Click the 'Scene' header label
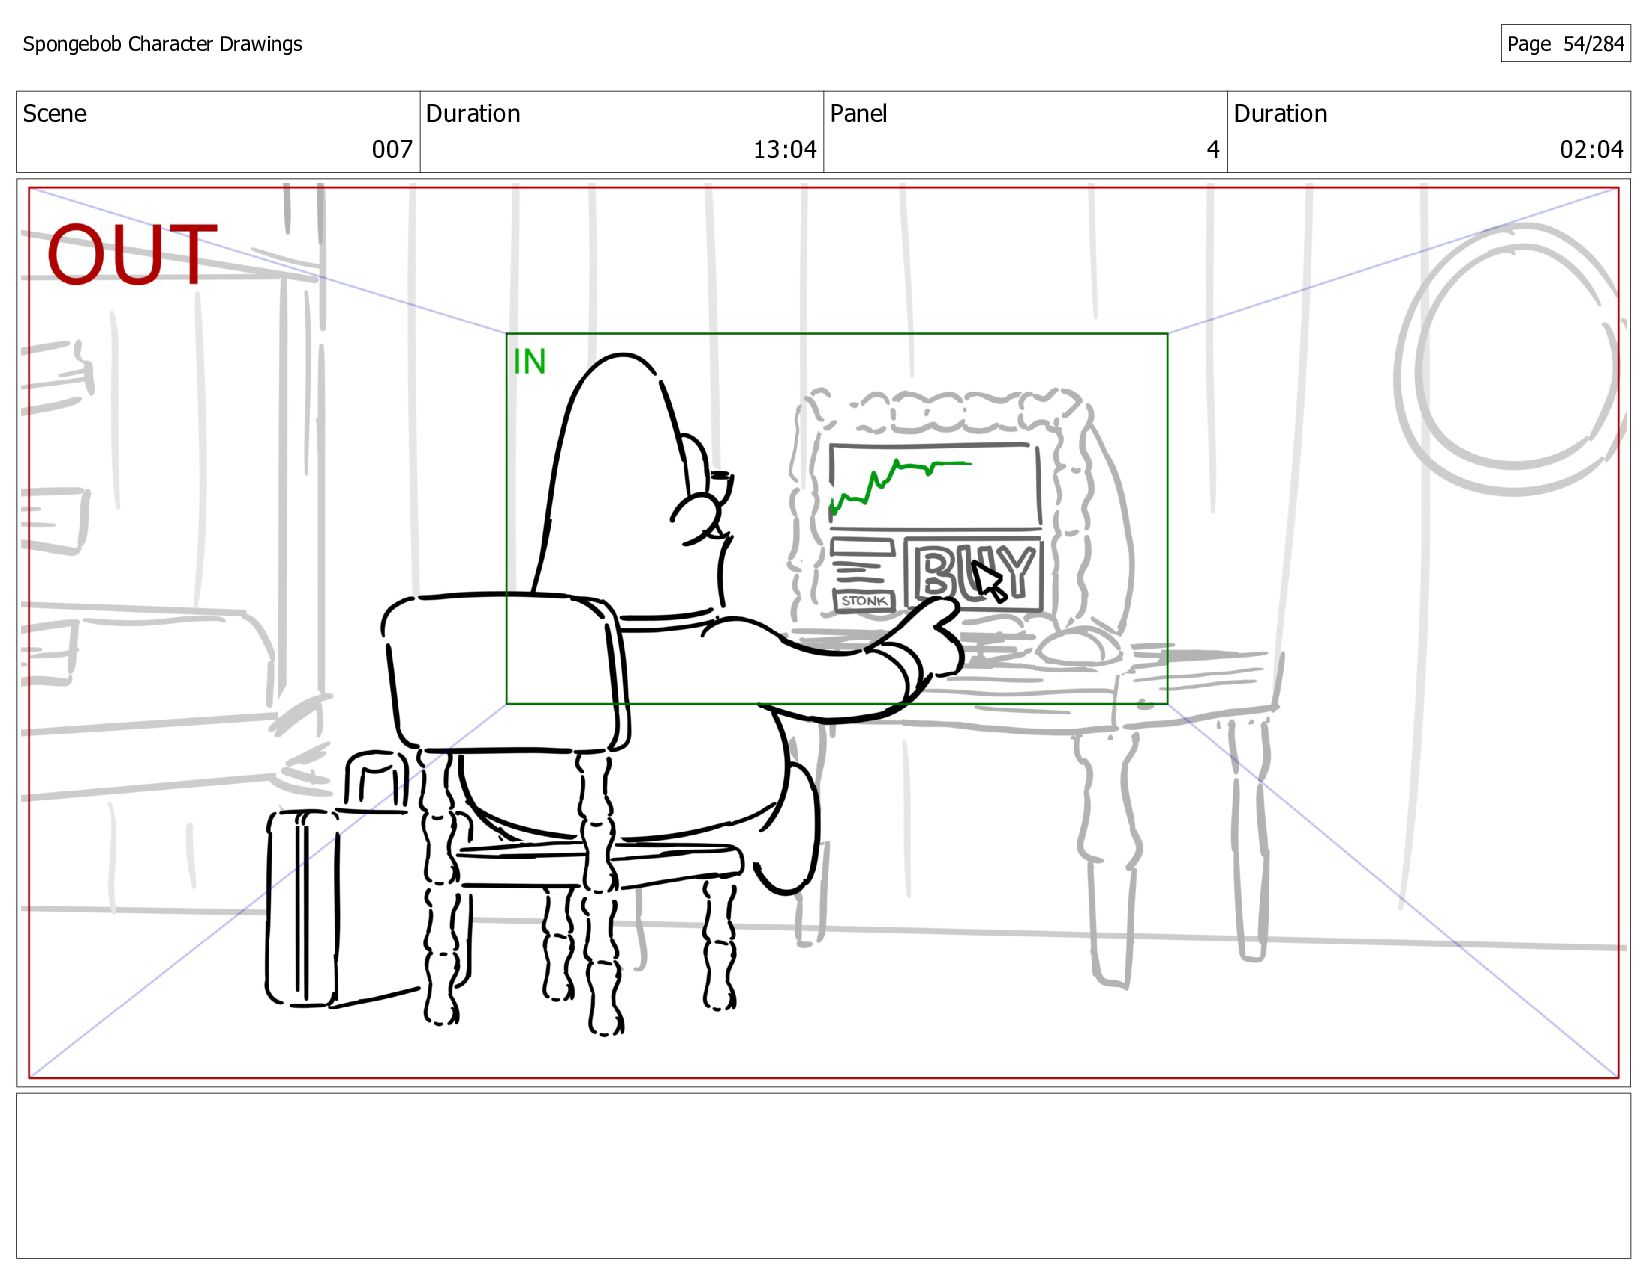This screenshot has width=1650, height=1275. click(x=55, y=114)
